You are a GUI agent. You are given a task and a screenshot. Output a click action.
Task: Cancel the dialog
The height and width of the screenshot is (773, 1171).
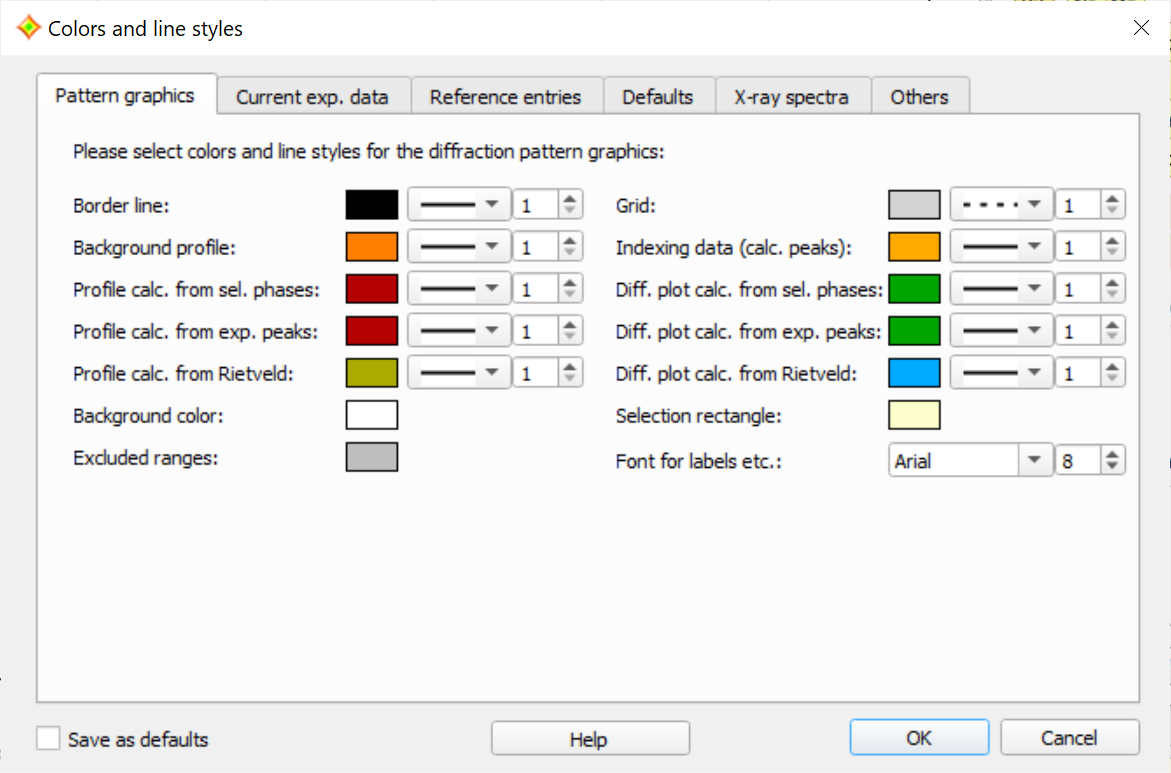coord(1069,738)
